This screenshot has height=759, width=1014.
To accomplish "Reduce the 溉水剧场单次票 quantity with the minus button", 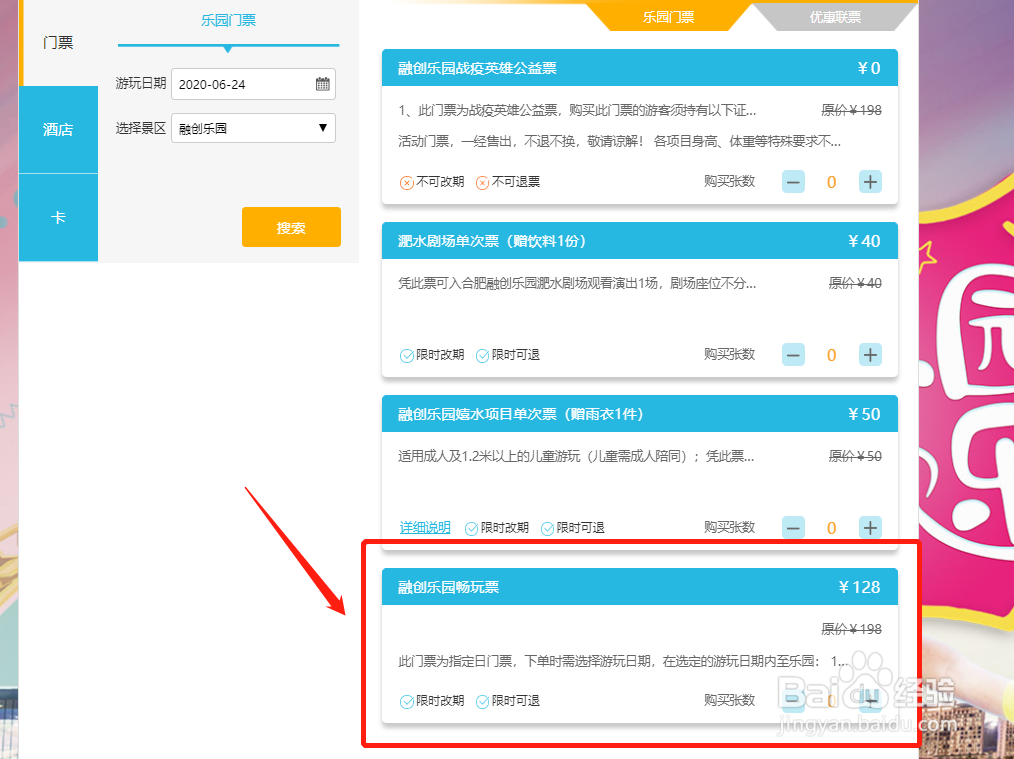I will click(x=793, y=354).
